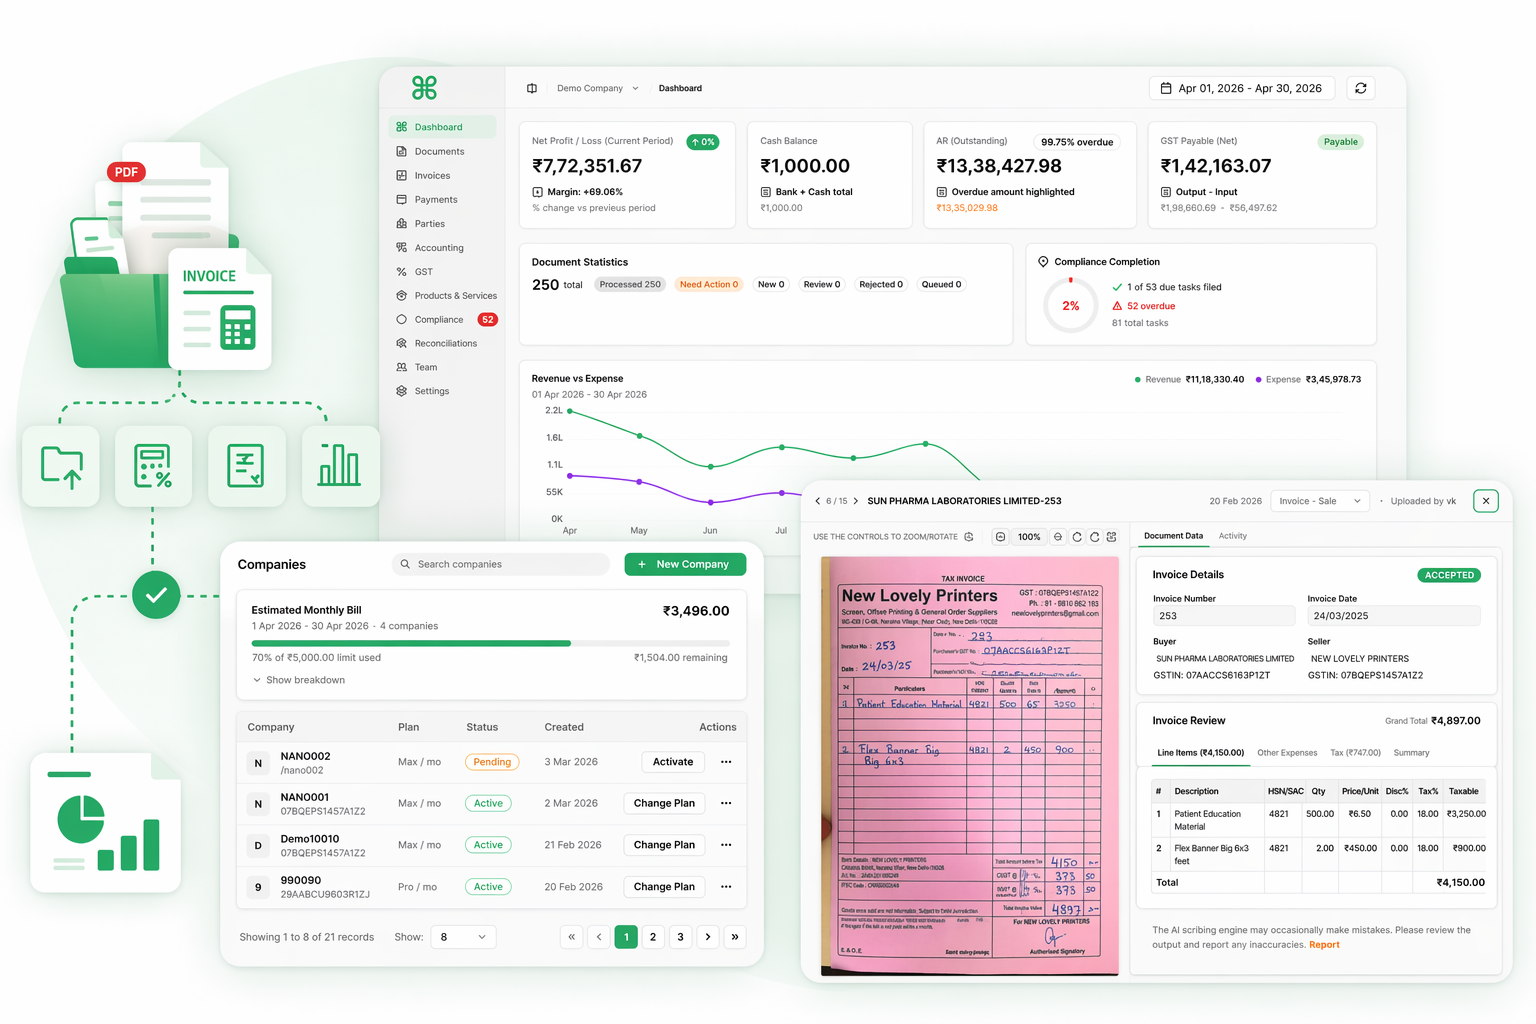The height and width of the screenshot is (1024, 1536).
Task: Open more actions for NANO0002 row
Action: [726, 762]
